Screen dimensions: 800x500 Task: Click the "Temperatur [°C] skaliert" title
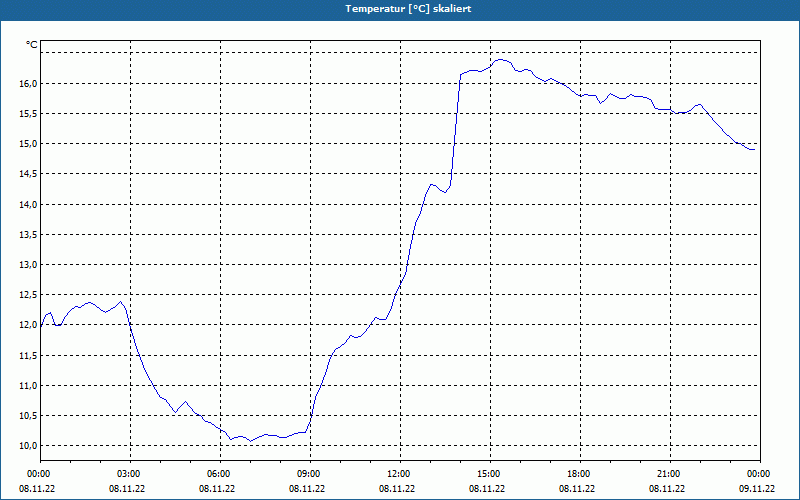click(x=408, y=9)
